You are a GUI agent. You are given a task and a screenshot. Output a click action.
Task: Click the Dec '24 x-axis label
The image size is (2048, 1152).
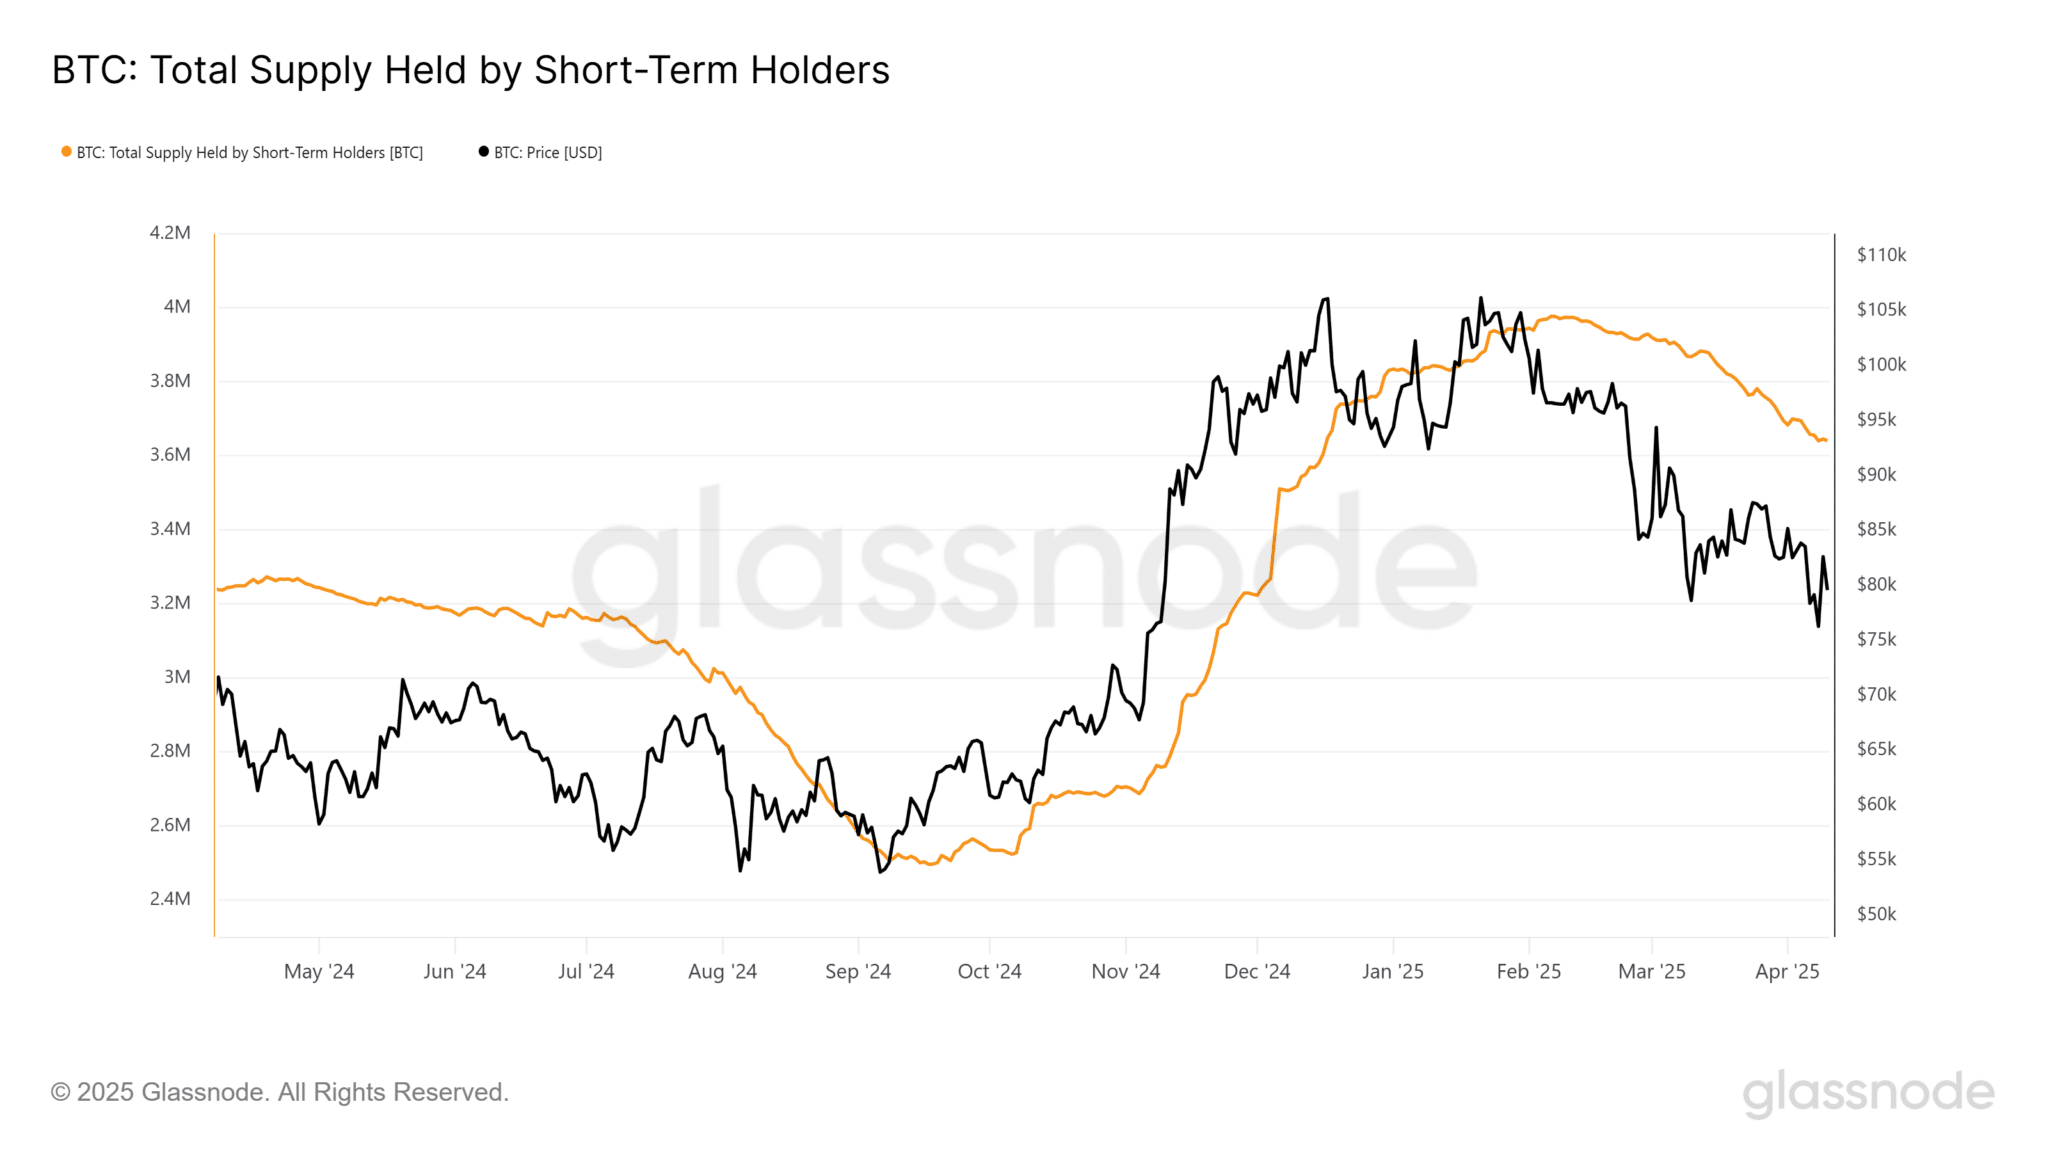[1257, 971]
